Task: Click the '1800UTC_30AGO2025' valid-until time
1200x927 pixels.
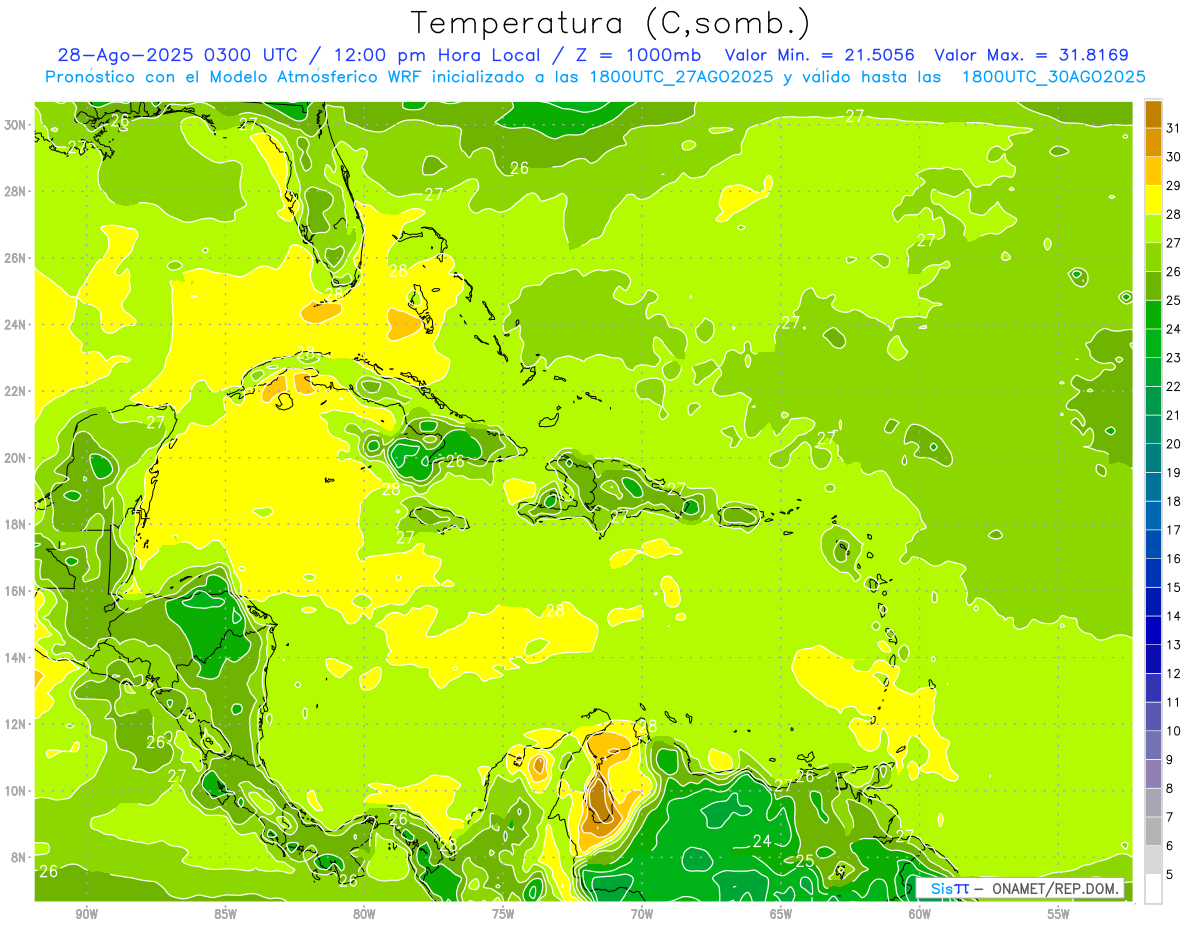Action: pyautogui.click(x=1053, y=77)
